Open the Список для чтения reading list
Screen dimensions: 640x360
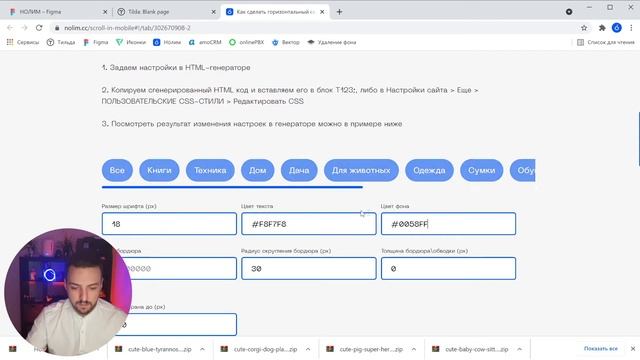tap(606, 42)
